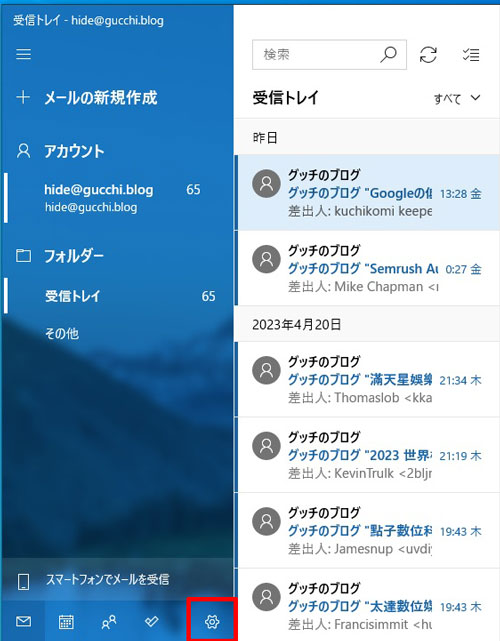
Task: Show more folders via その他
Action: pyautogui.click(x=62, y=334)
